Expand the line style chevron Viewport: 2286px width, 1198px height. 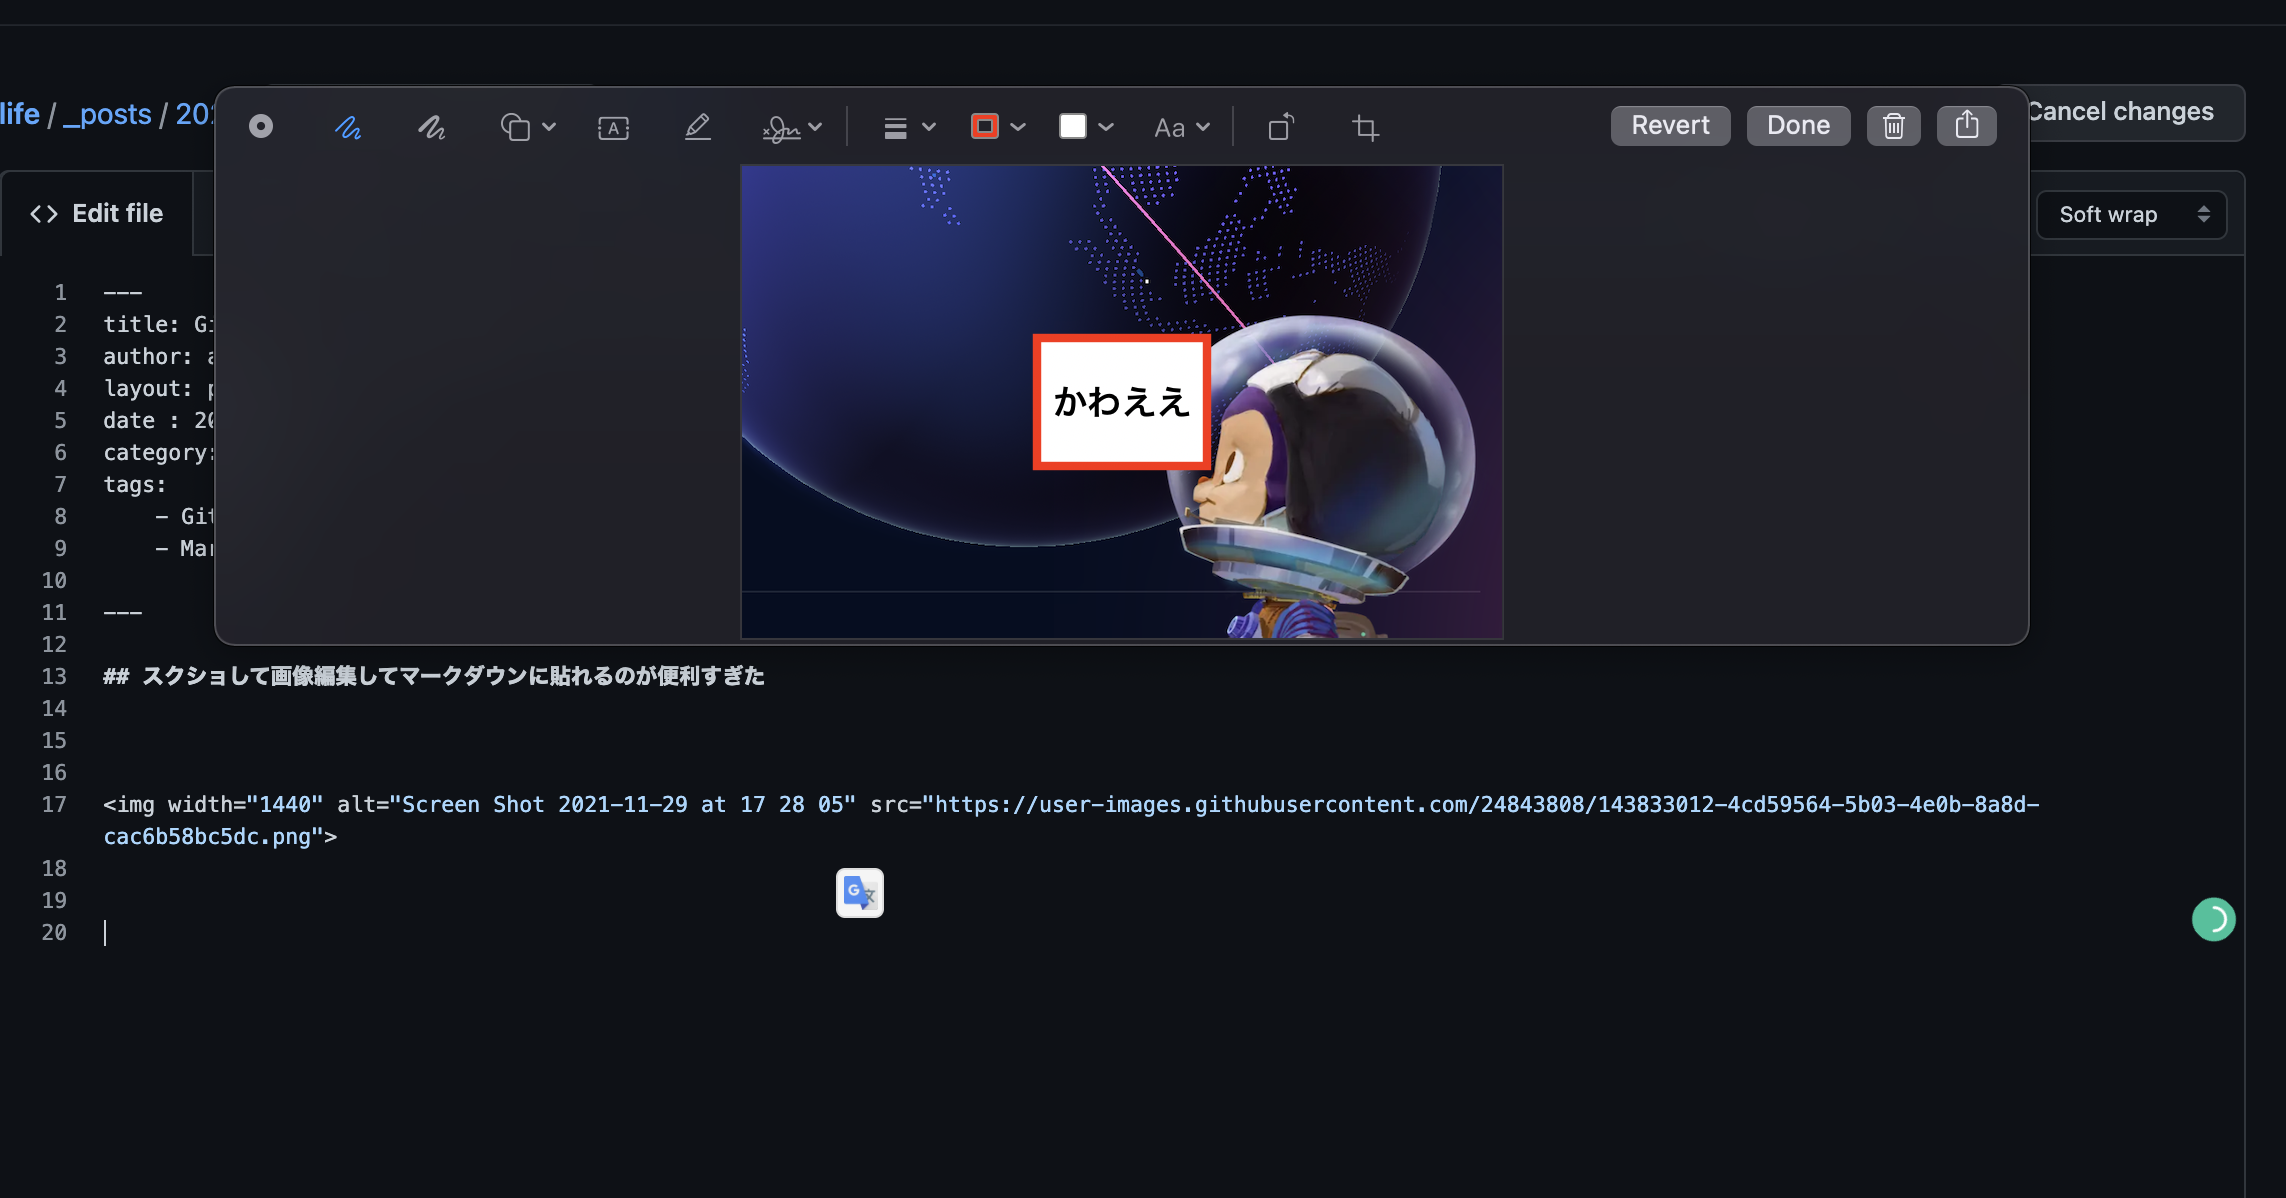point(929,127)
